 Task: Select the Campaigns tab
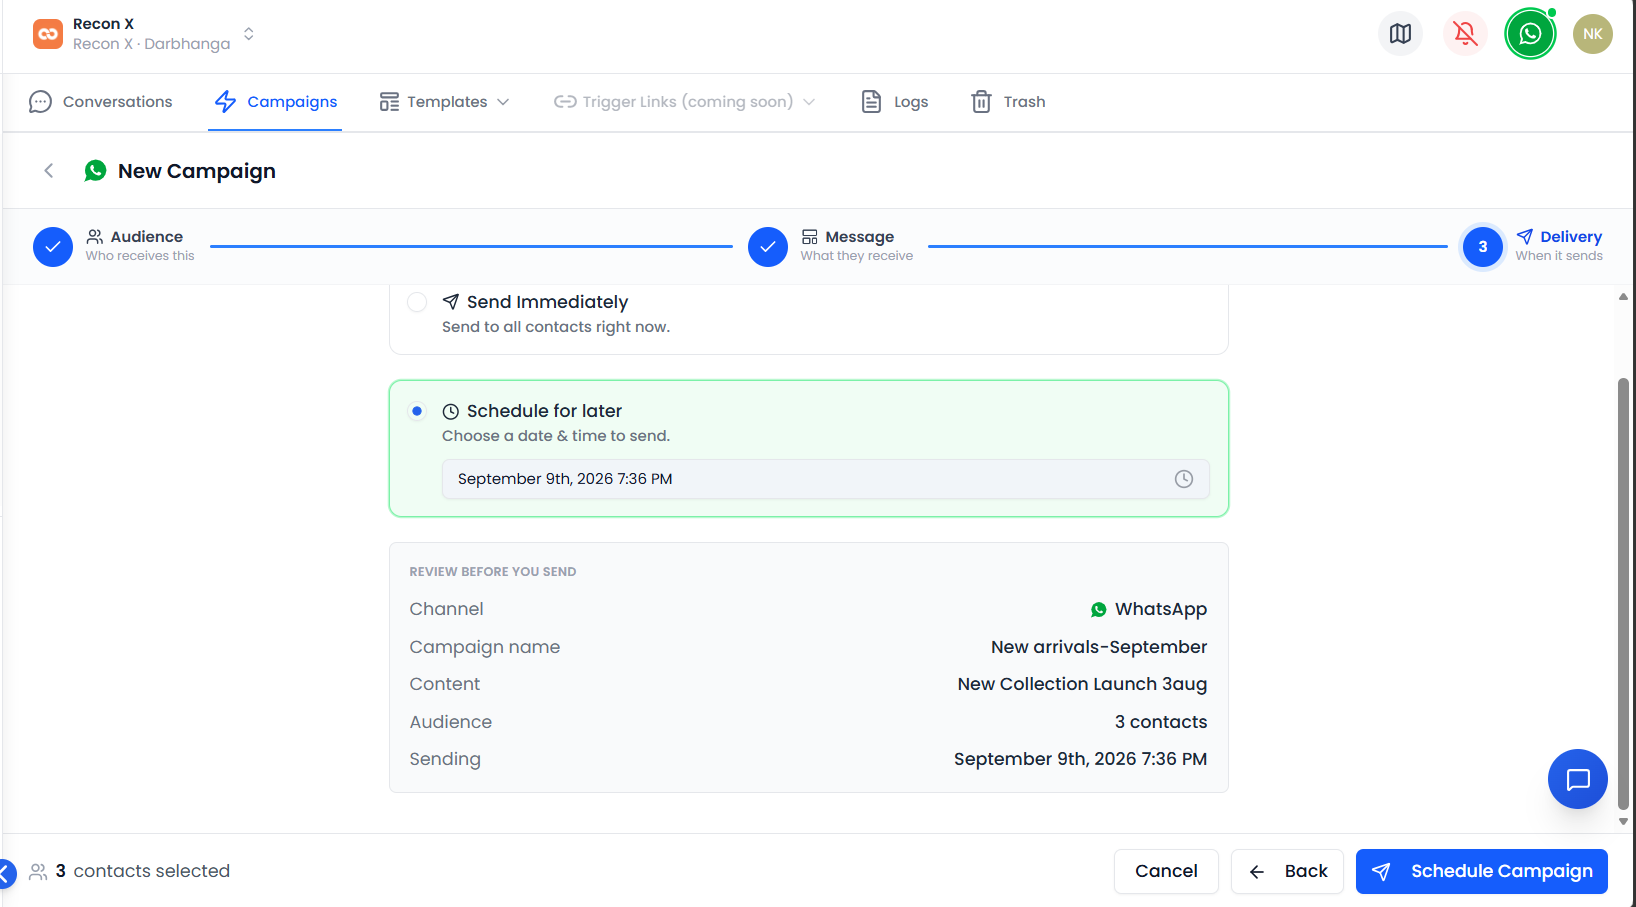pos(276,102)
